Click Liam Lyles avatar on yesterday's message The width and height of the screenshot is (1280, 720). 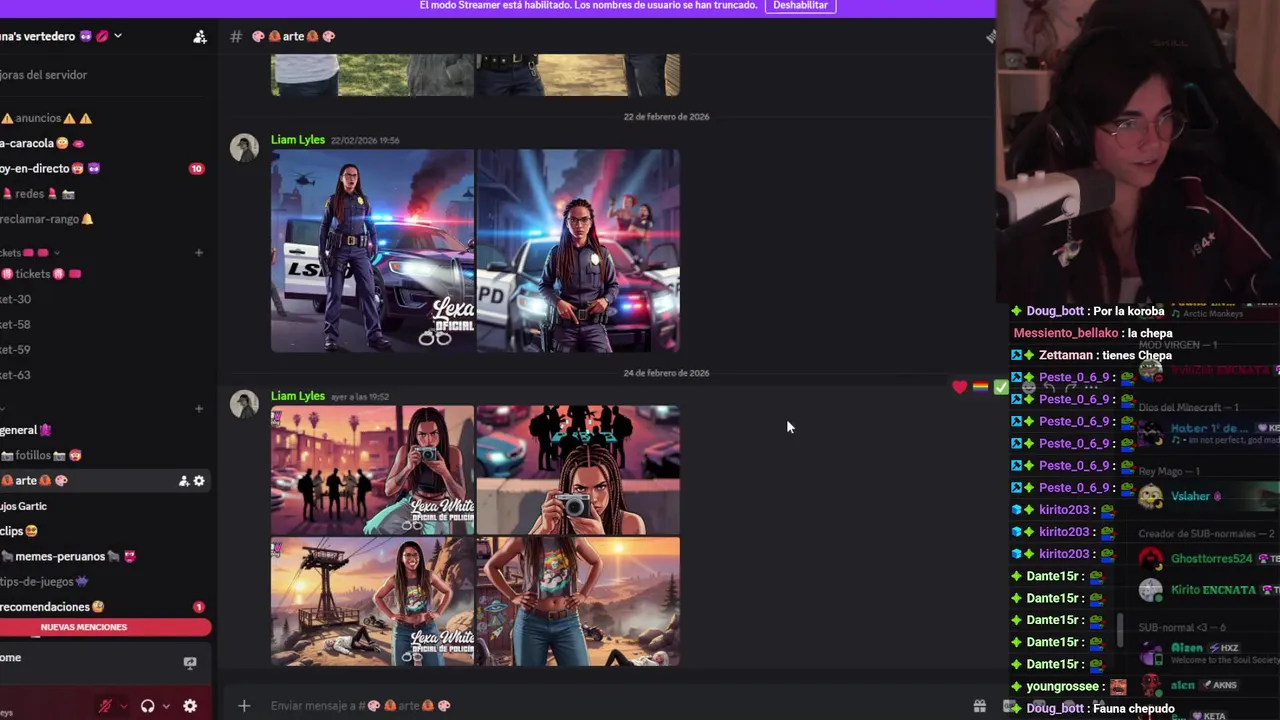coord(244,404)
